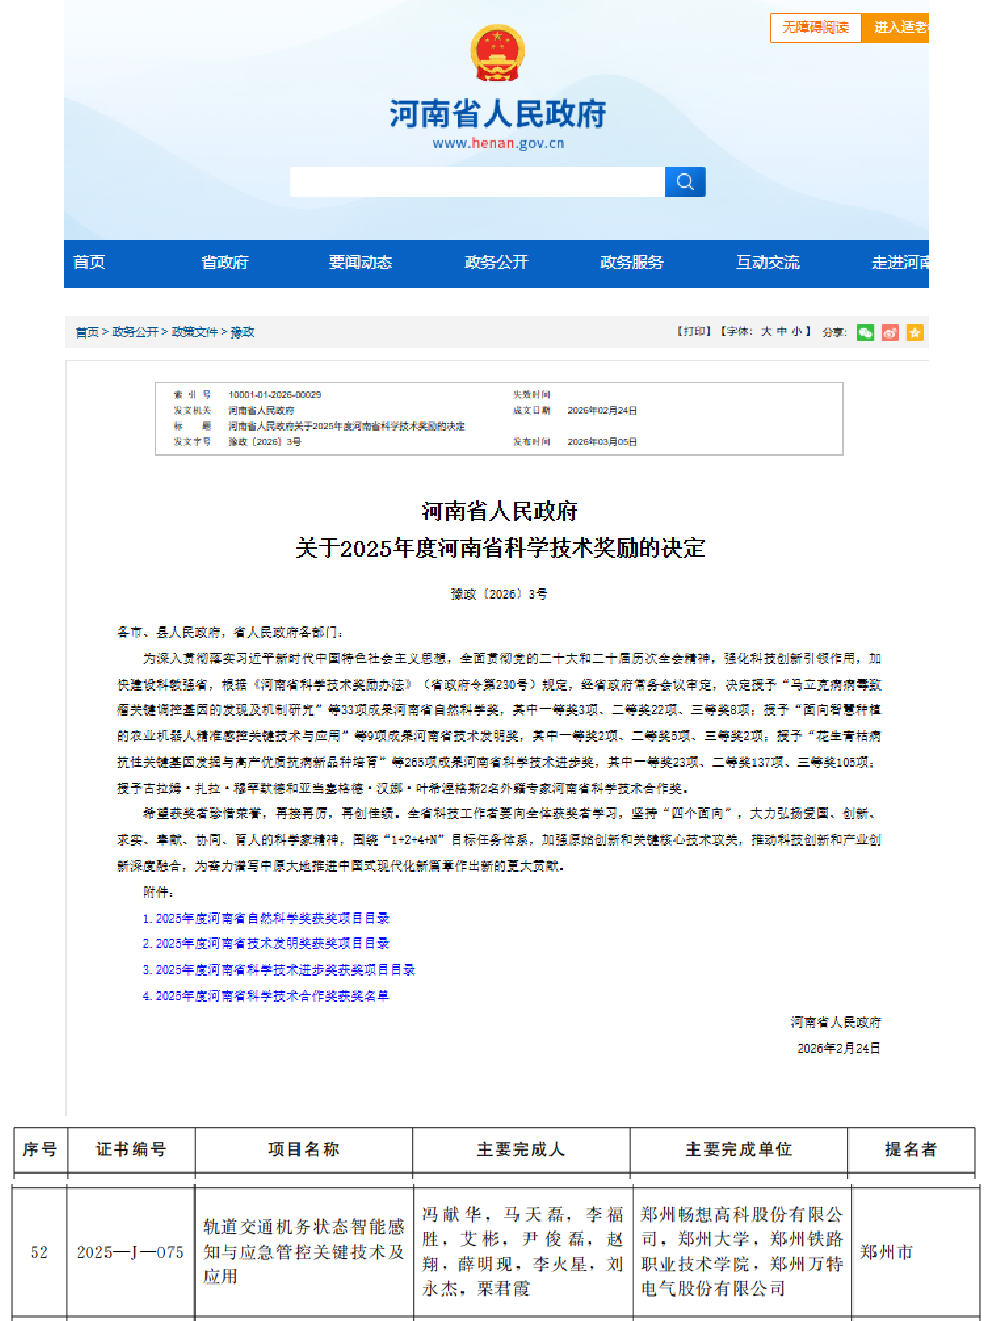Share the page via WeChat icon
993x1321 pixels.
[865, 332]
